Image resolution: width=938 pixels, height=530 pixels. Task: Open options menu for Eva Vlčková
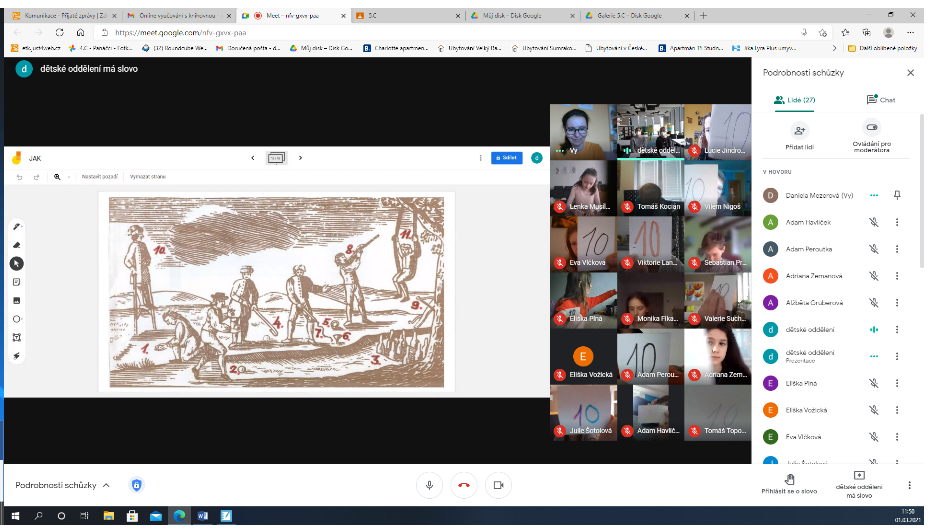[897, 437]
